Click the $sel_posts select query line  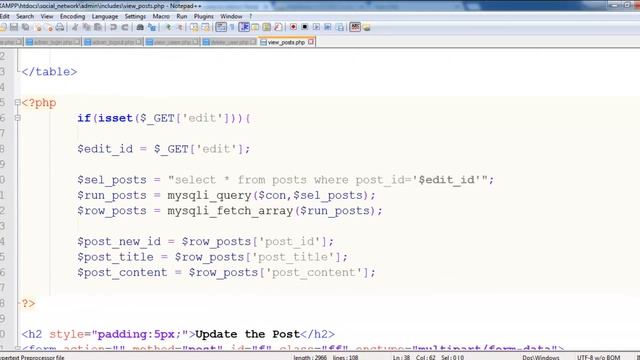286,180
